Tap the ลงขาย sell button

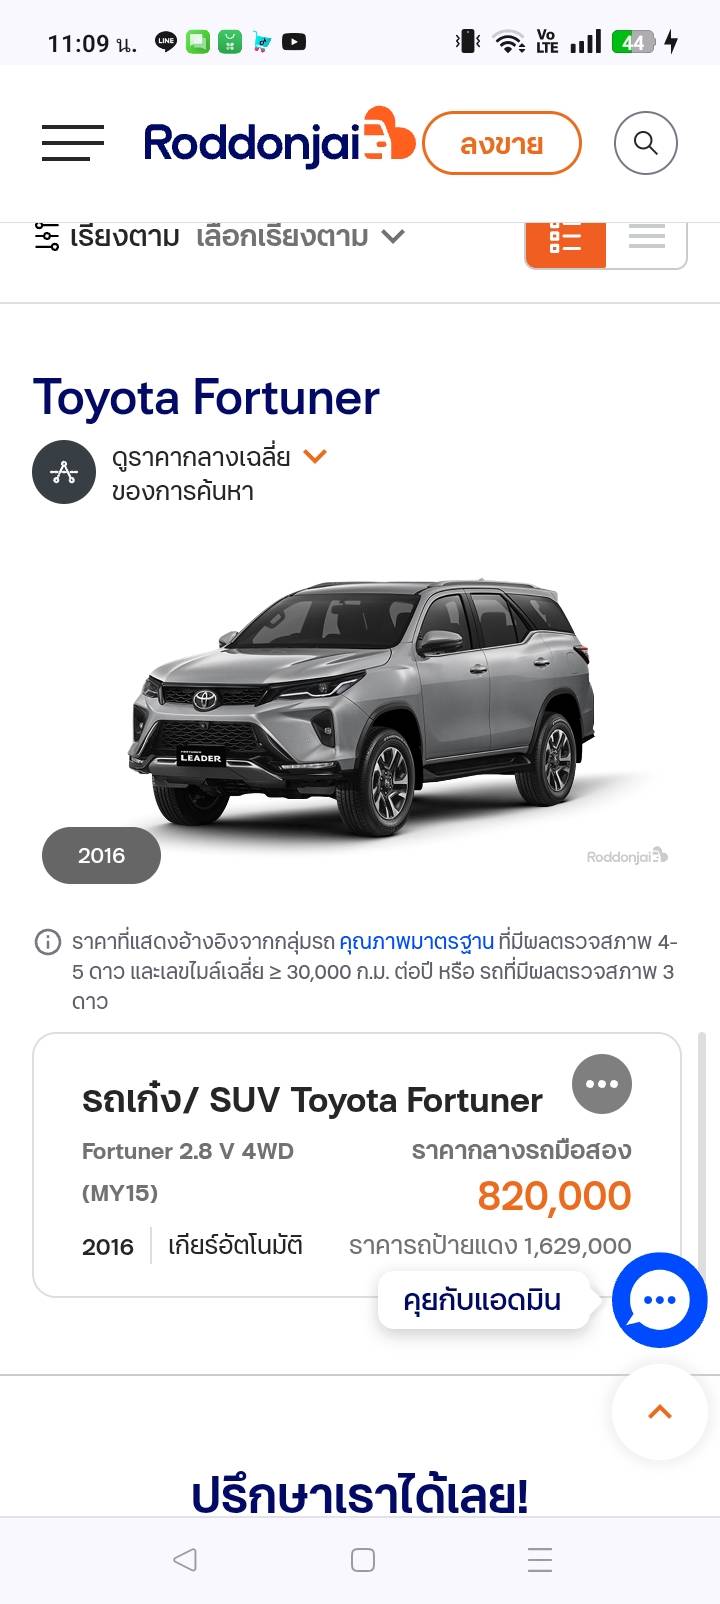(502, 144)
